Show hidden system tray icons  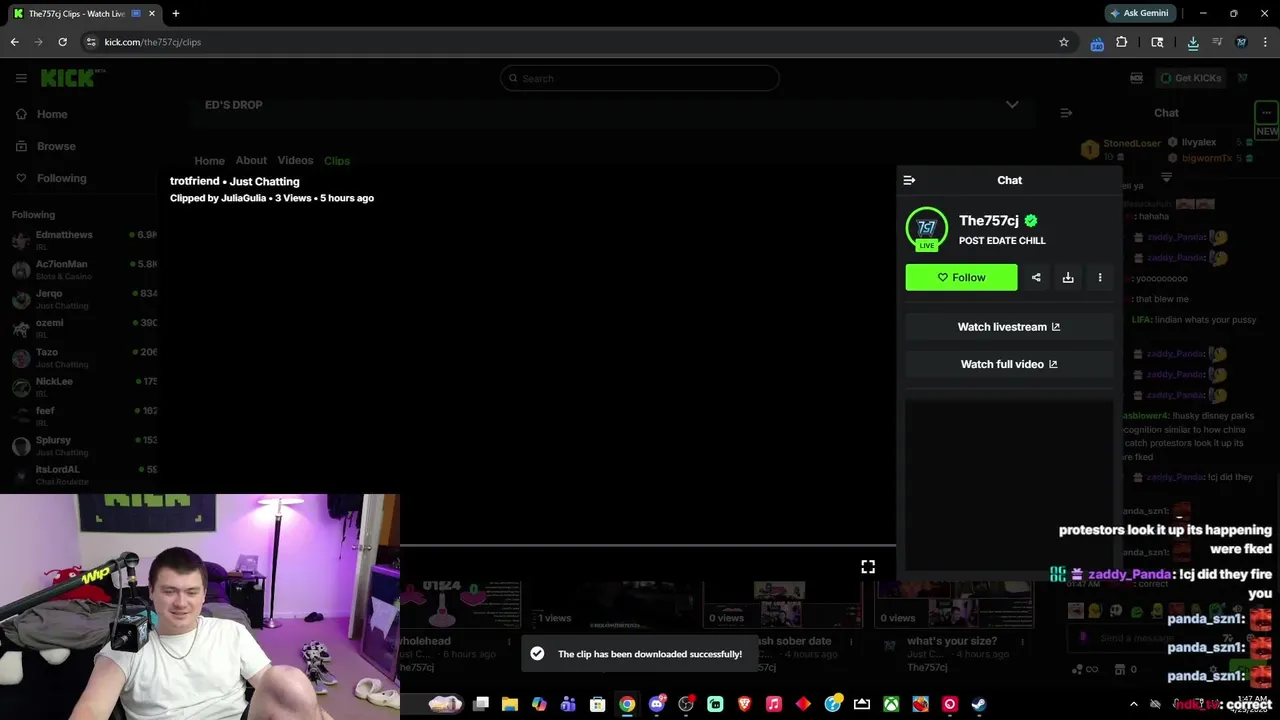pos(1133,704)
